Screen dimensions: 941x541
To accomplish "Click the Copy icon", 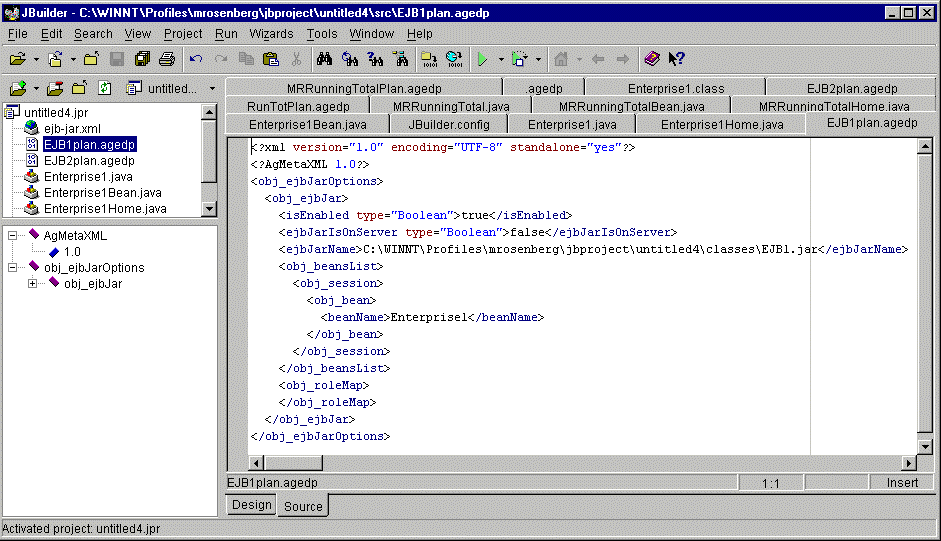I will pos(246,59).
